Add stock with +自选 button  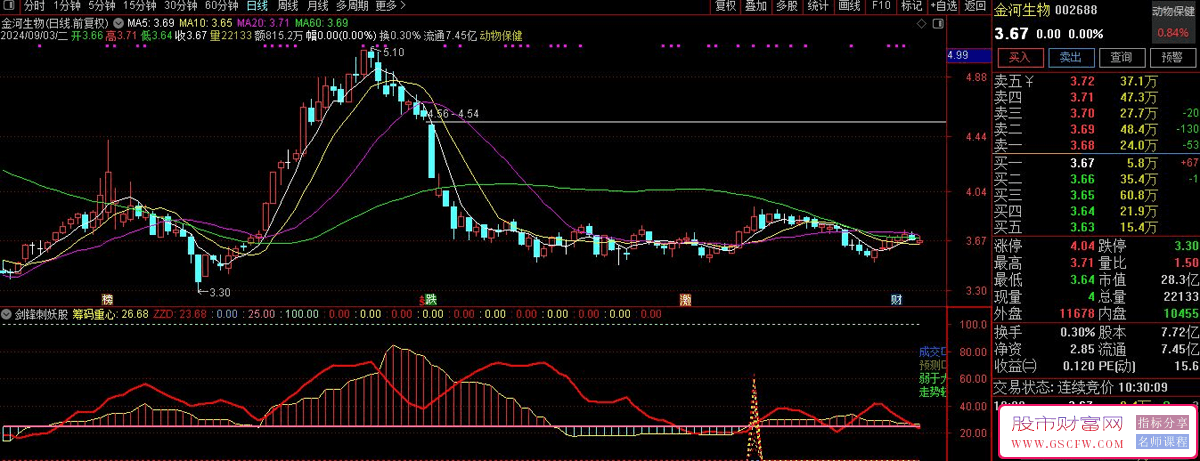click(x=943, y=6)
